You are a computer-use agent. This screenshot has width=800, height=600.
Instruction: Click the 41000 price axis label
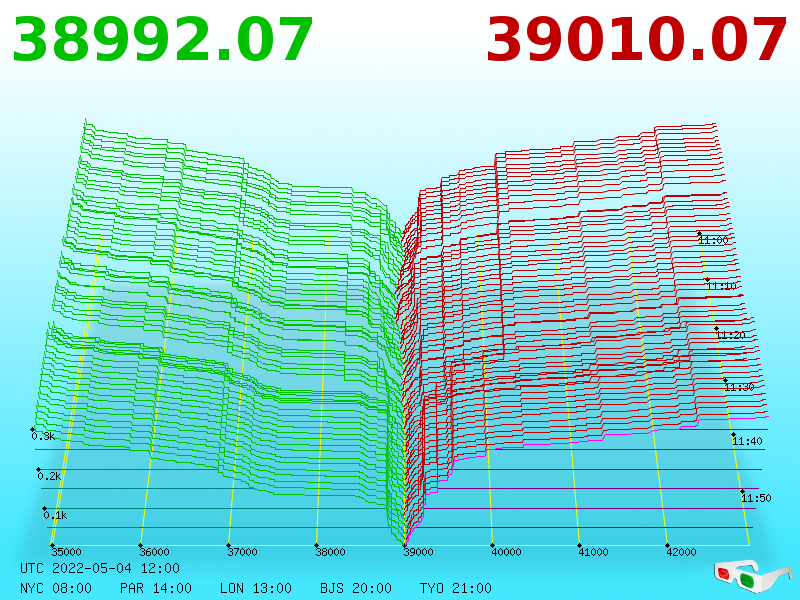click(x=593, y=552)
